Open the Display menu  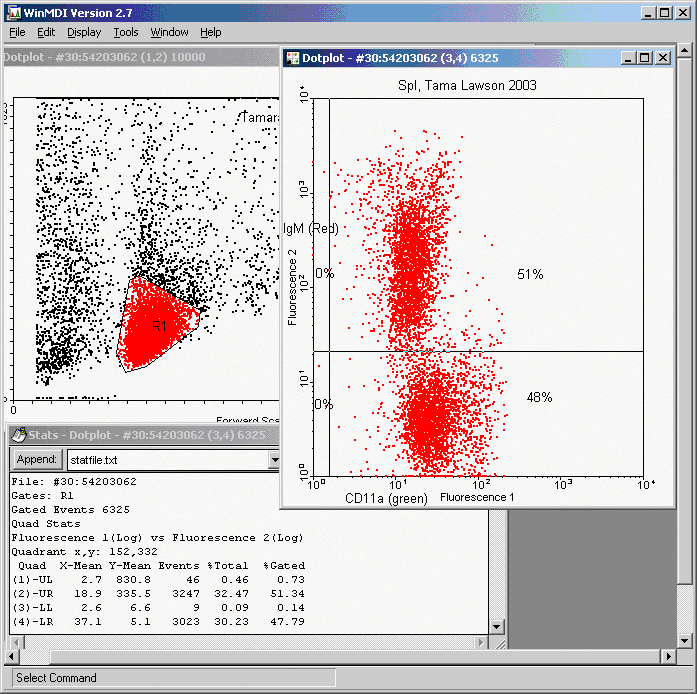click(x=84, y=32)
